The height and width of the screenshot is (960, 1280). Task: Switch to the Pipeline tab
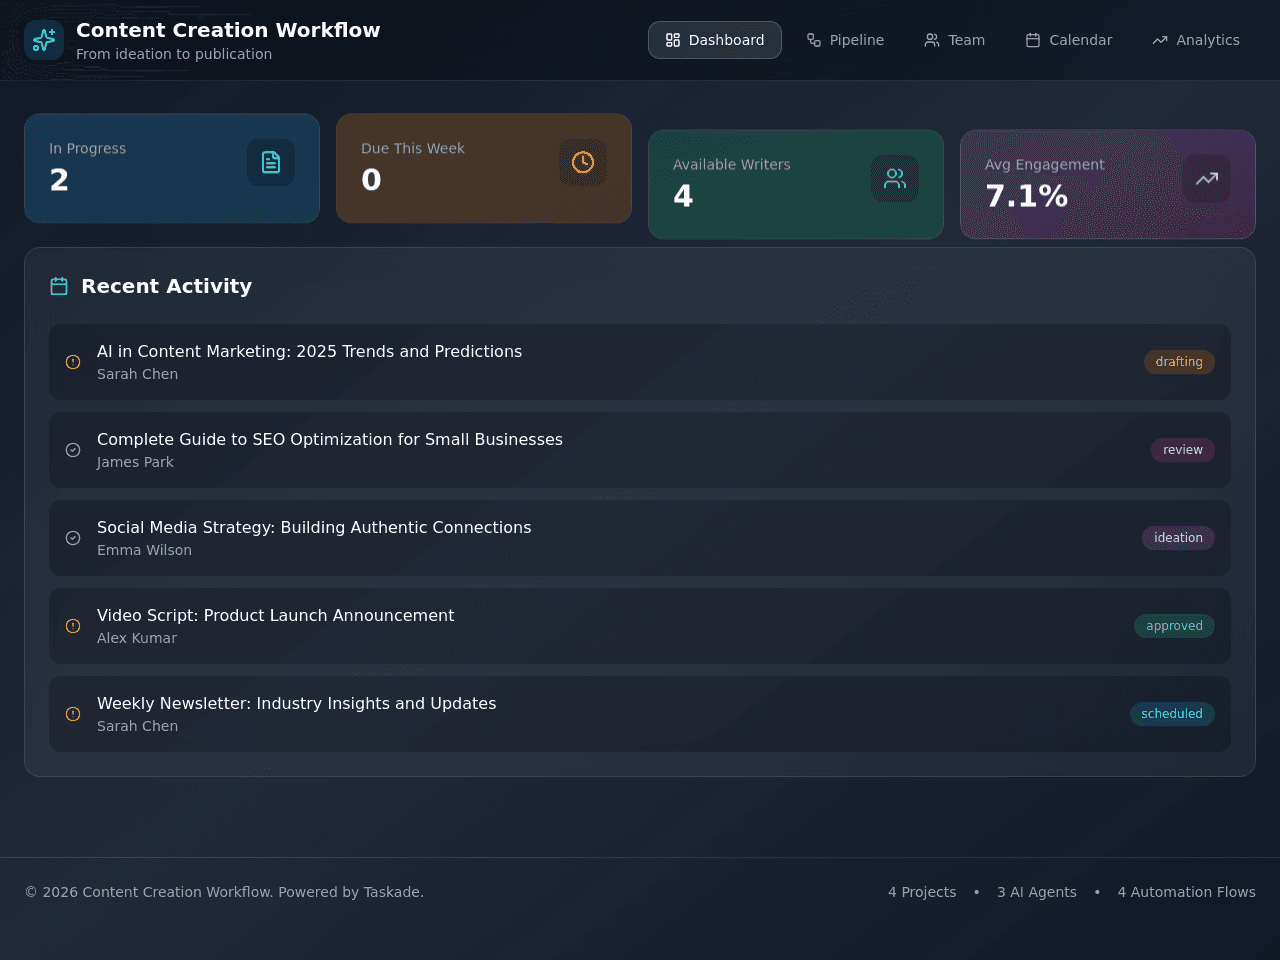tap(846, 40)
